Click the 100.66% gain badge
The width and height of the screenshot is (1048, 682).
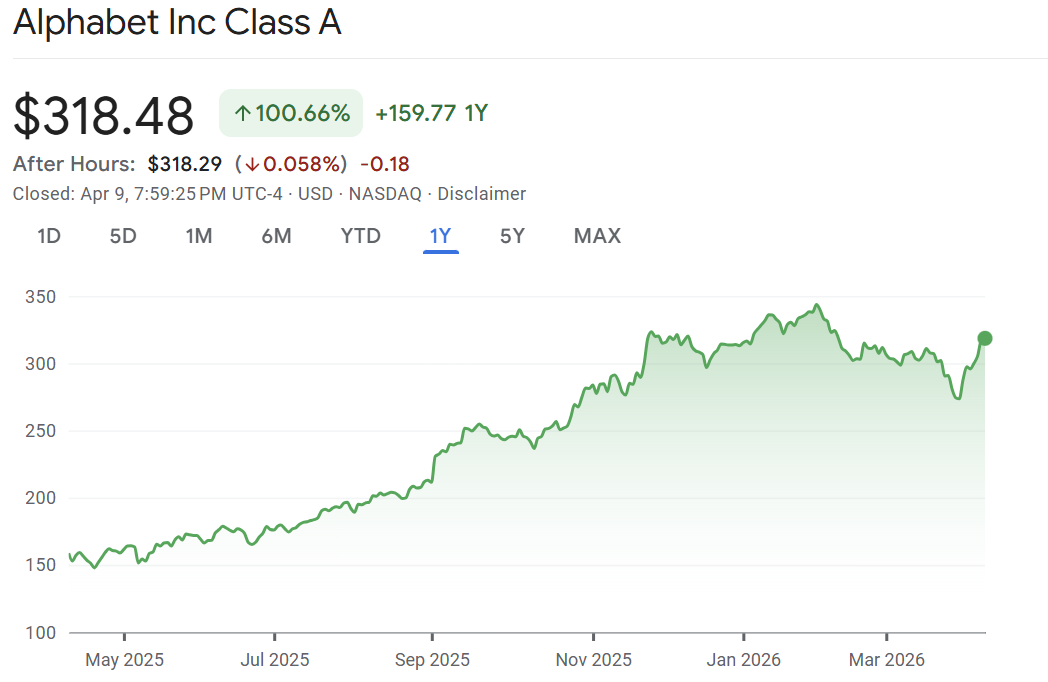coord(291,114)
